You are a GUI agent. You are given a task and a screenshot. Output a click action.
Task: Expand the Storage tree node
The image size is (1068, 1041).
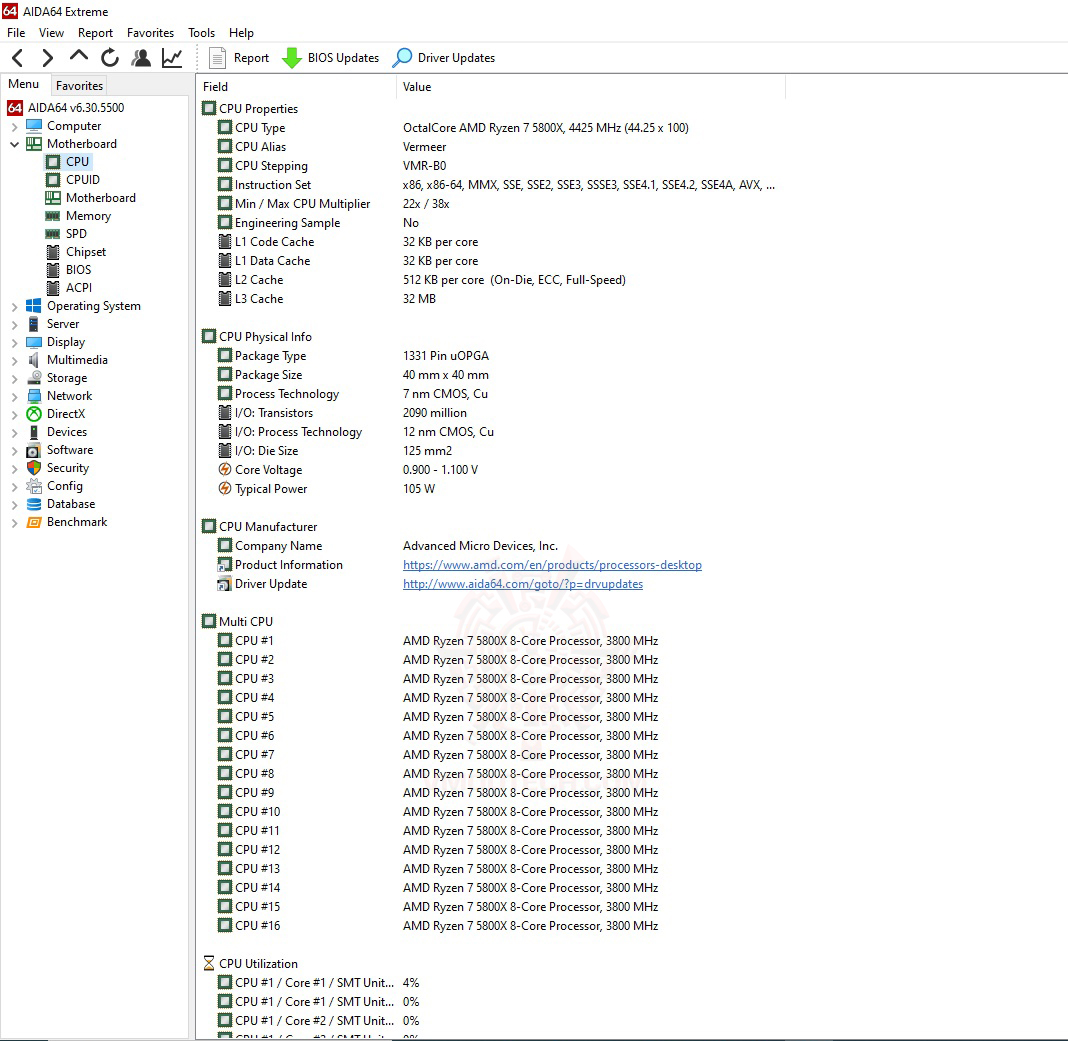click(14, 379)
